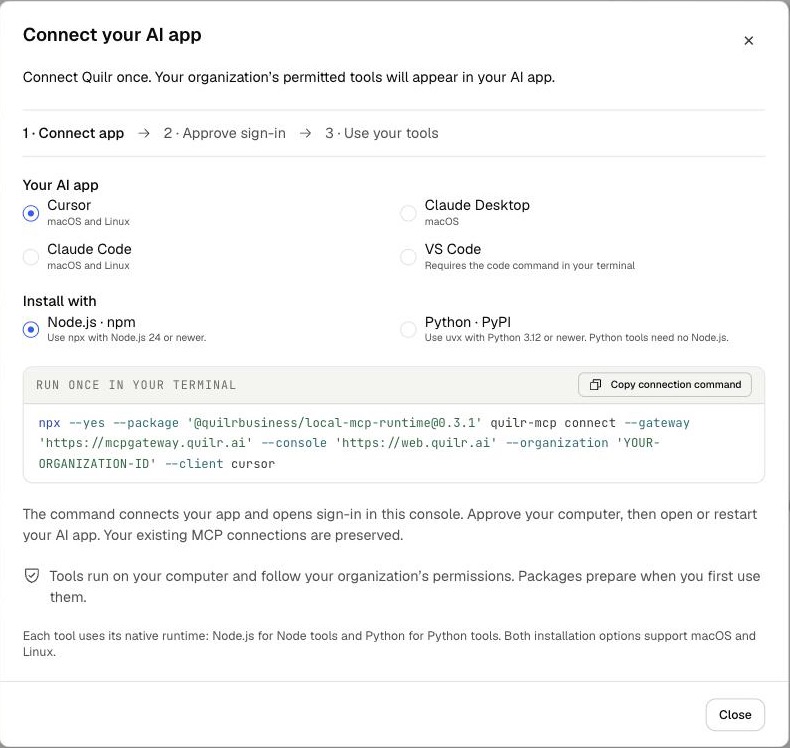
Task: Click the 'RUN ONCE IN YOUR TERMINAL' header label
Action: [x=136, y=385]
